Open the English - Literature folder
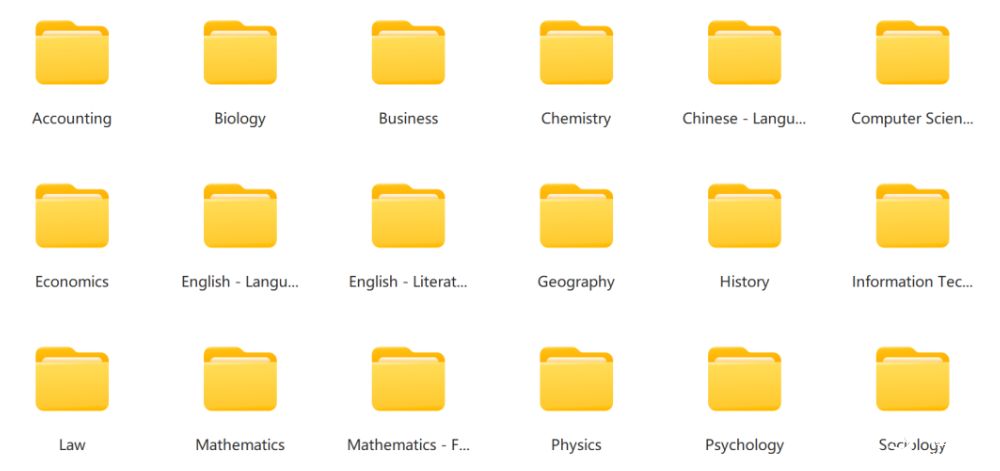This screenshot has height=471, width=1000. pyautogui.click(x=408, y=216)
